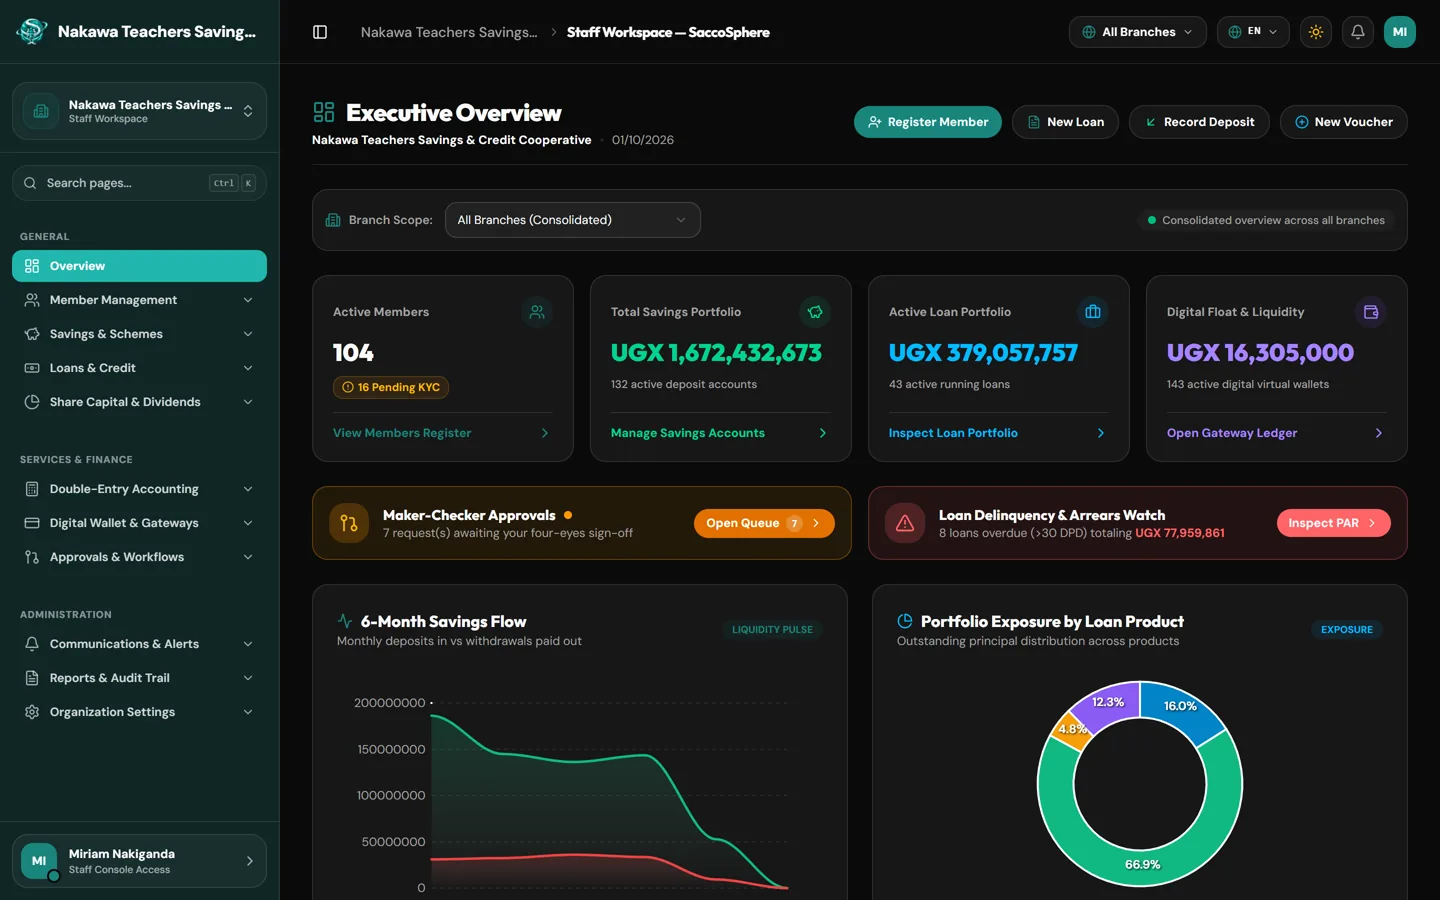Click the Active Members people icon

point(537,312)
